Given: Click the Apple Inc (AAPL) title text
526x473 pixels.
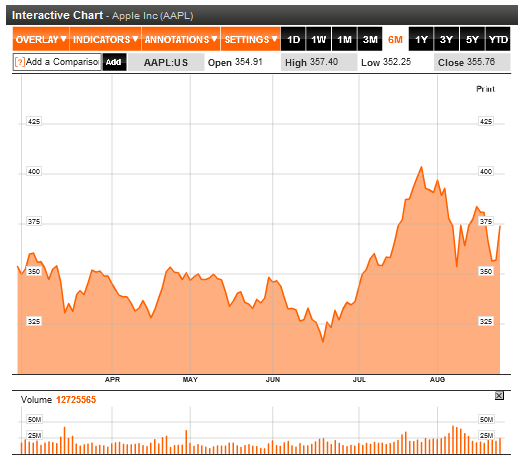Looking at the screenshot, I should (x=153, y=16).
